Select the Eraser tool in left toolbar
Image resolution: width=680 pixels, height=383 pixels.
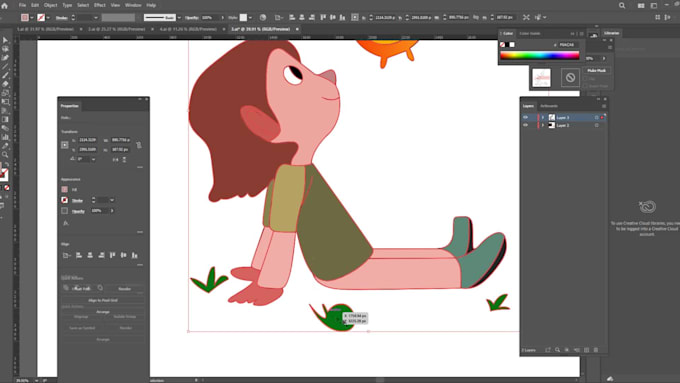(5, 84)
